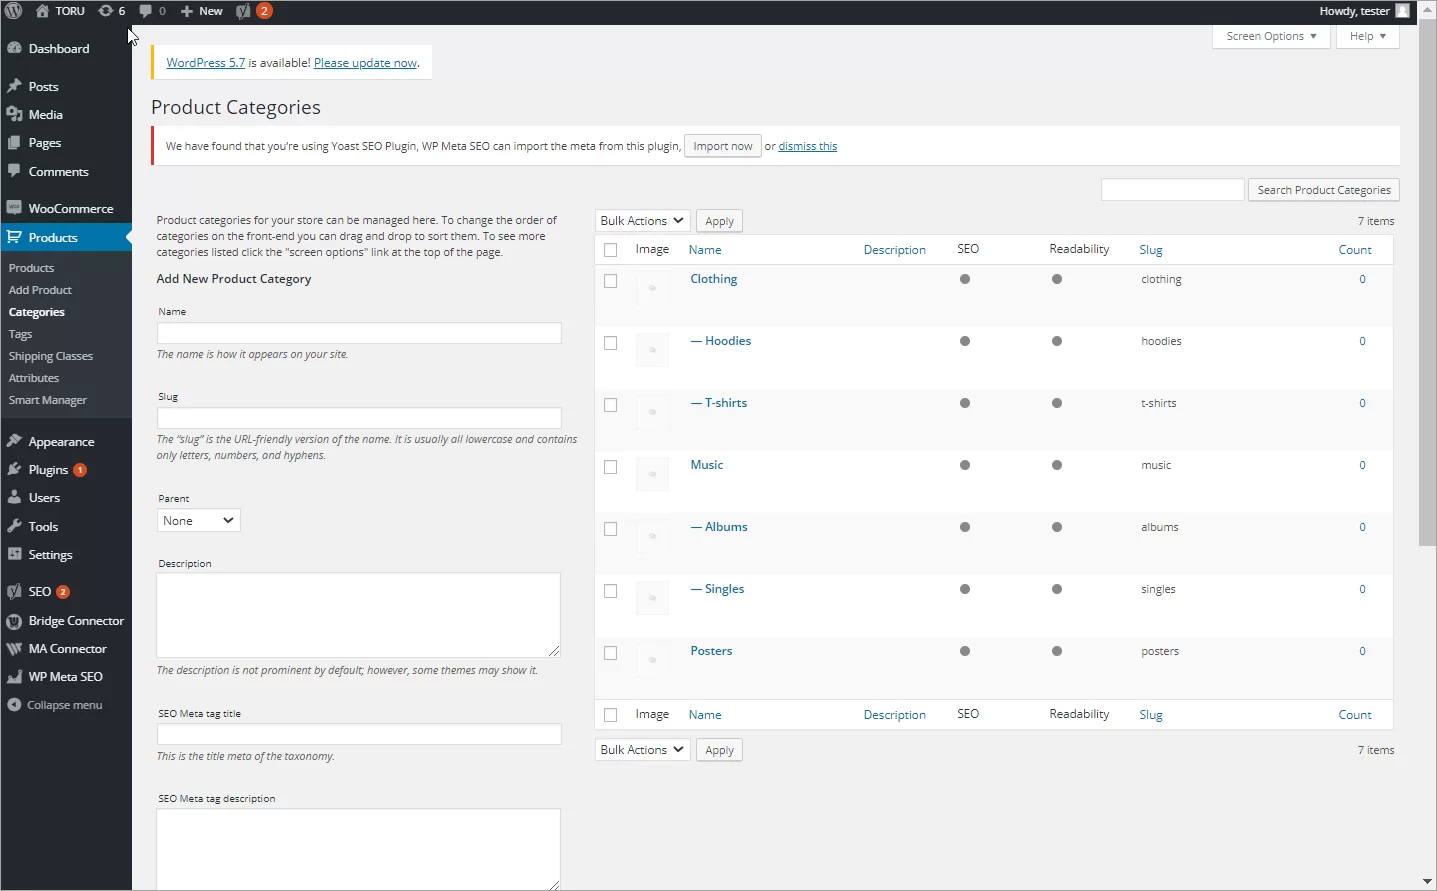Image resolution: width=1437 pixels, height=891 pixels.
Task: Open the Parent category dropdown
Action: pyautogui.click(x=197, y=520)
